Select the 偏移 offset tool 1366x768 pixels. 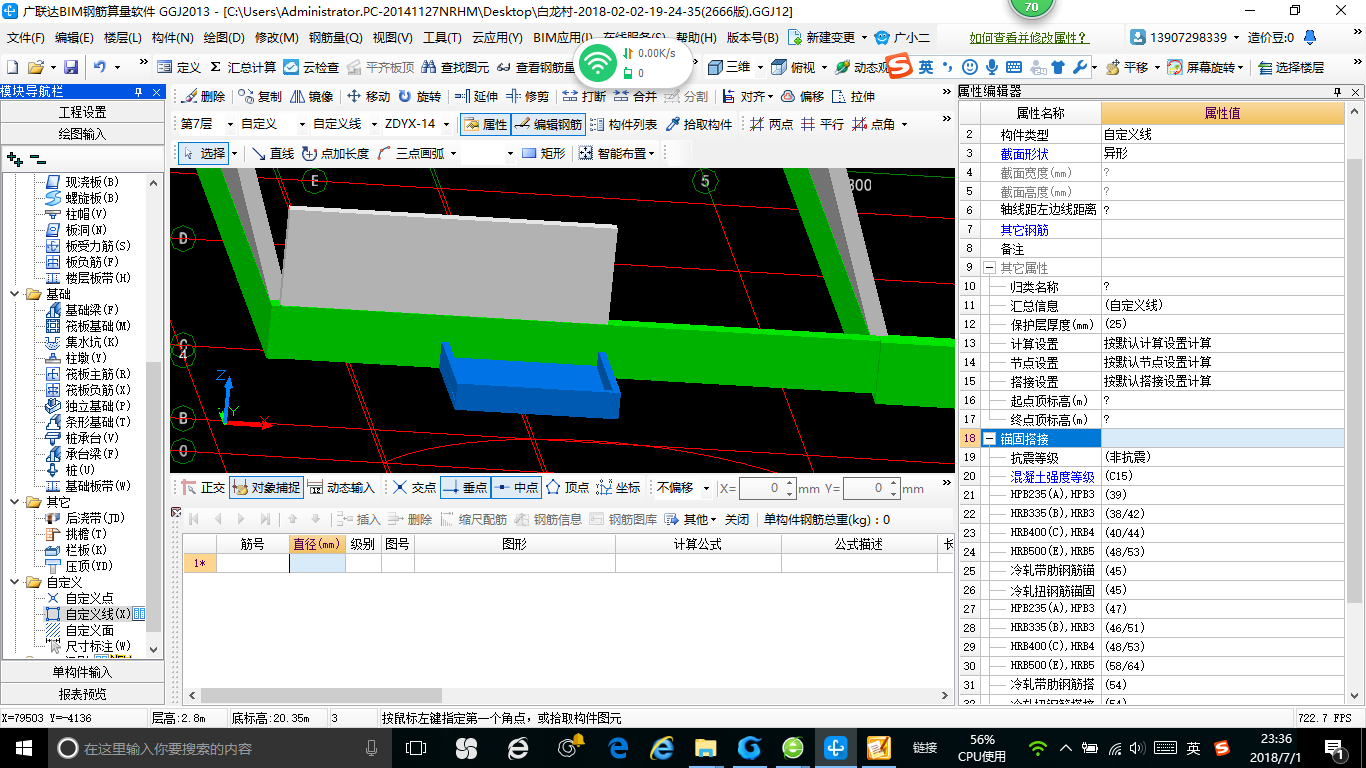(x=802, y=97)
